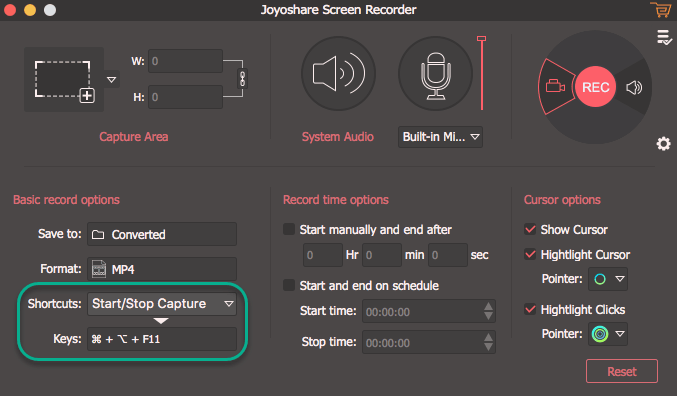Click the Record time options heading

pyautogui.click(x=335, y=200)
